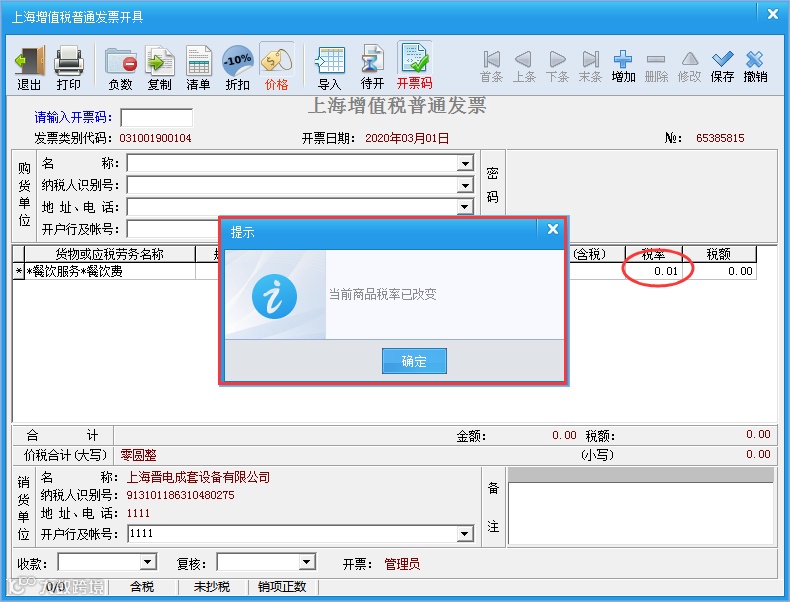
Task: Click the 货物或应税劳务名称 column header
Action: [110, 254]
